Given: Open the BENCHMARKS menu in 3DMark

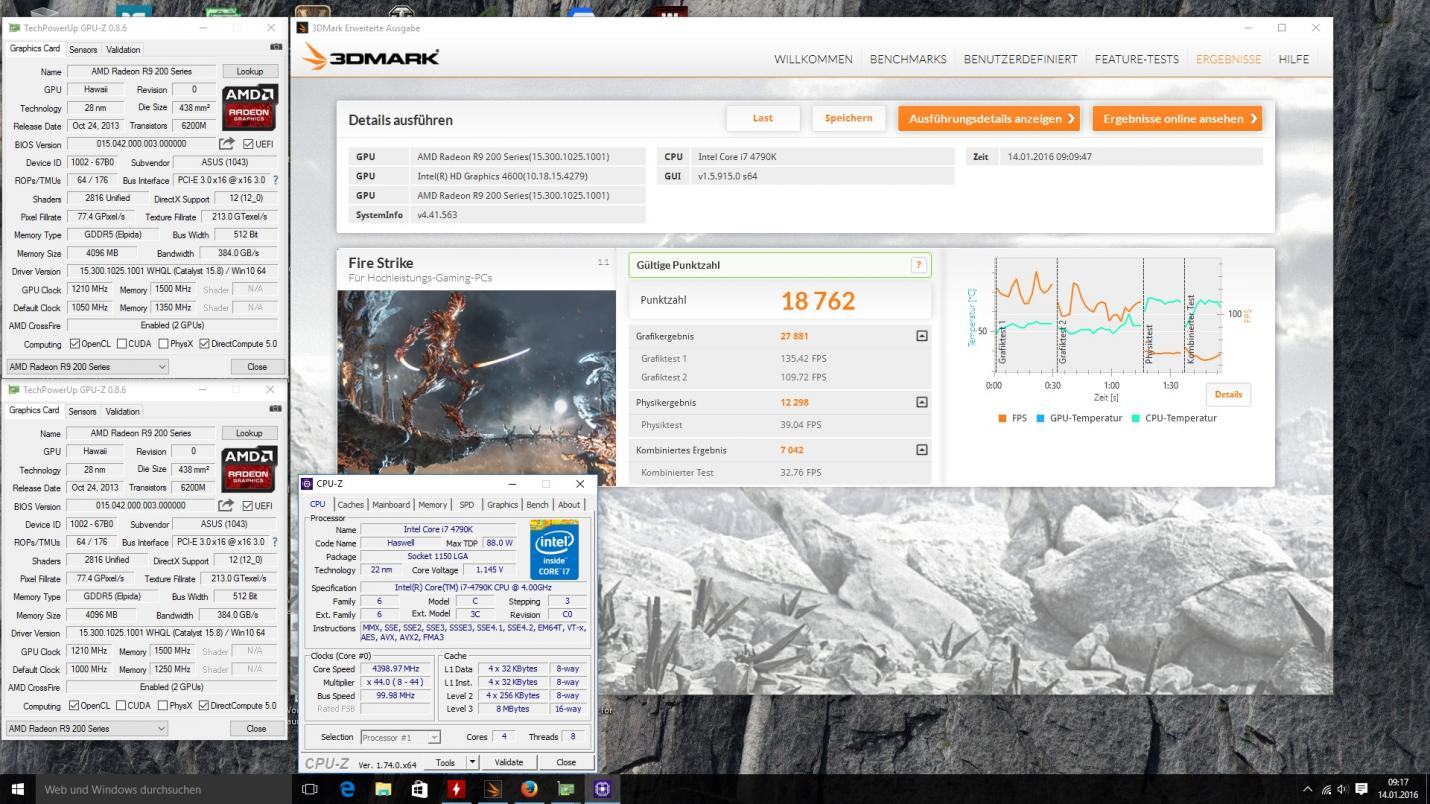Looking at the screenshot, I should tap(908, 59).
